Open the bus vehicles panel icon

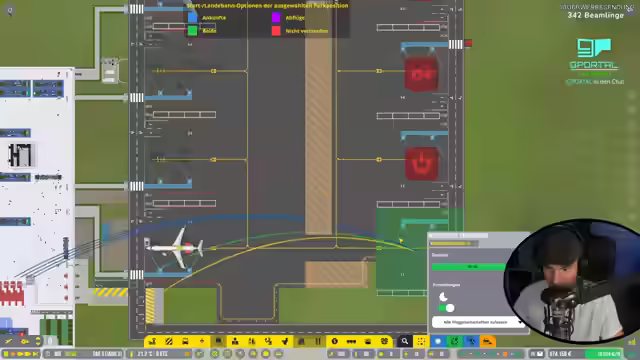coord(185,341)
